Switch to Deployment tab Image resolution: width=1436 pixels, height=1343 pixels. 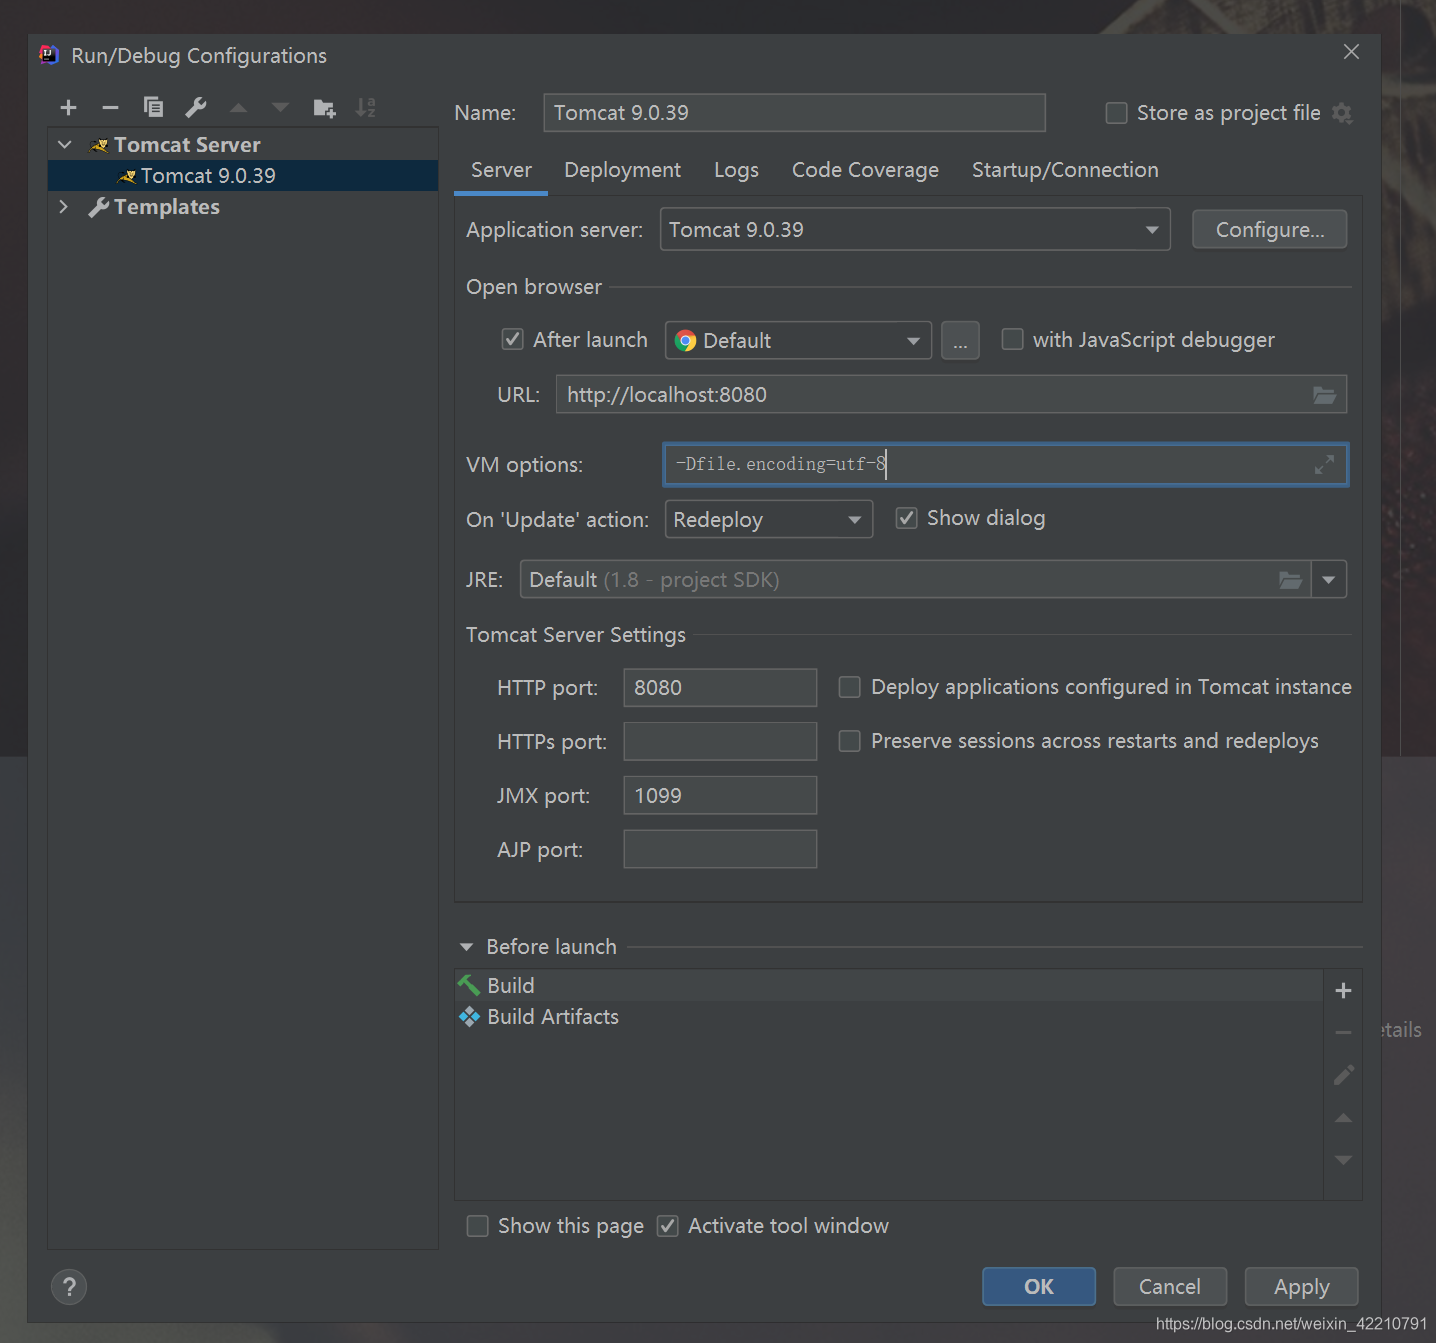[x=622, y=170]
